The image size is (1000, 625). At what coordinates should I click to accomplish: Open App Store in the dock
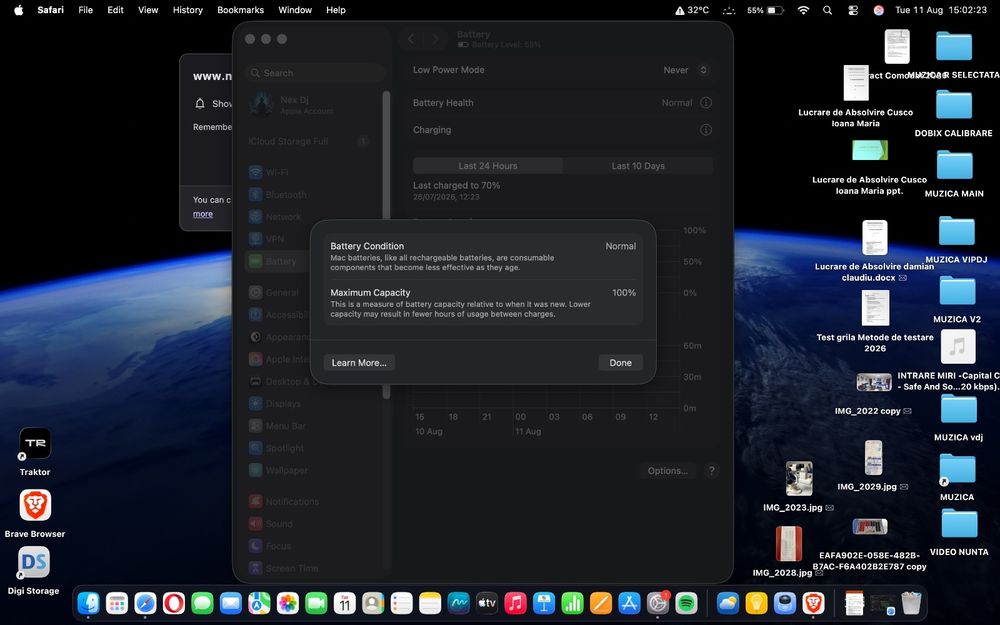tap(629, 603)
